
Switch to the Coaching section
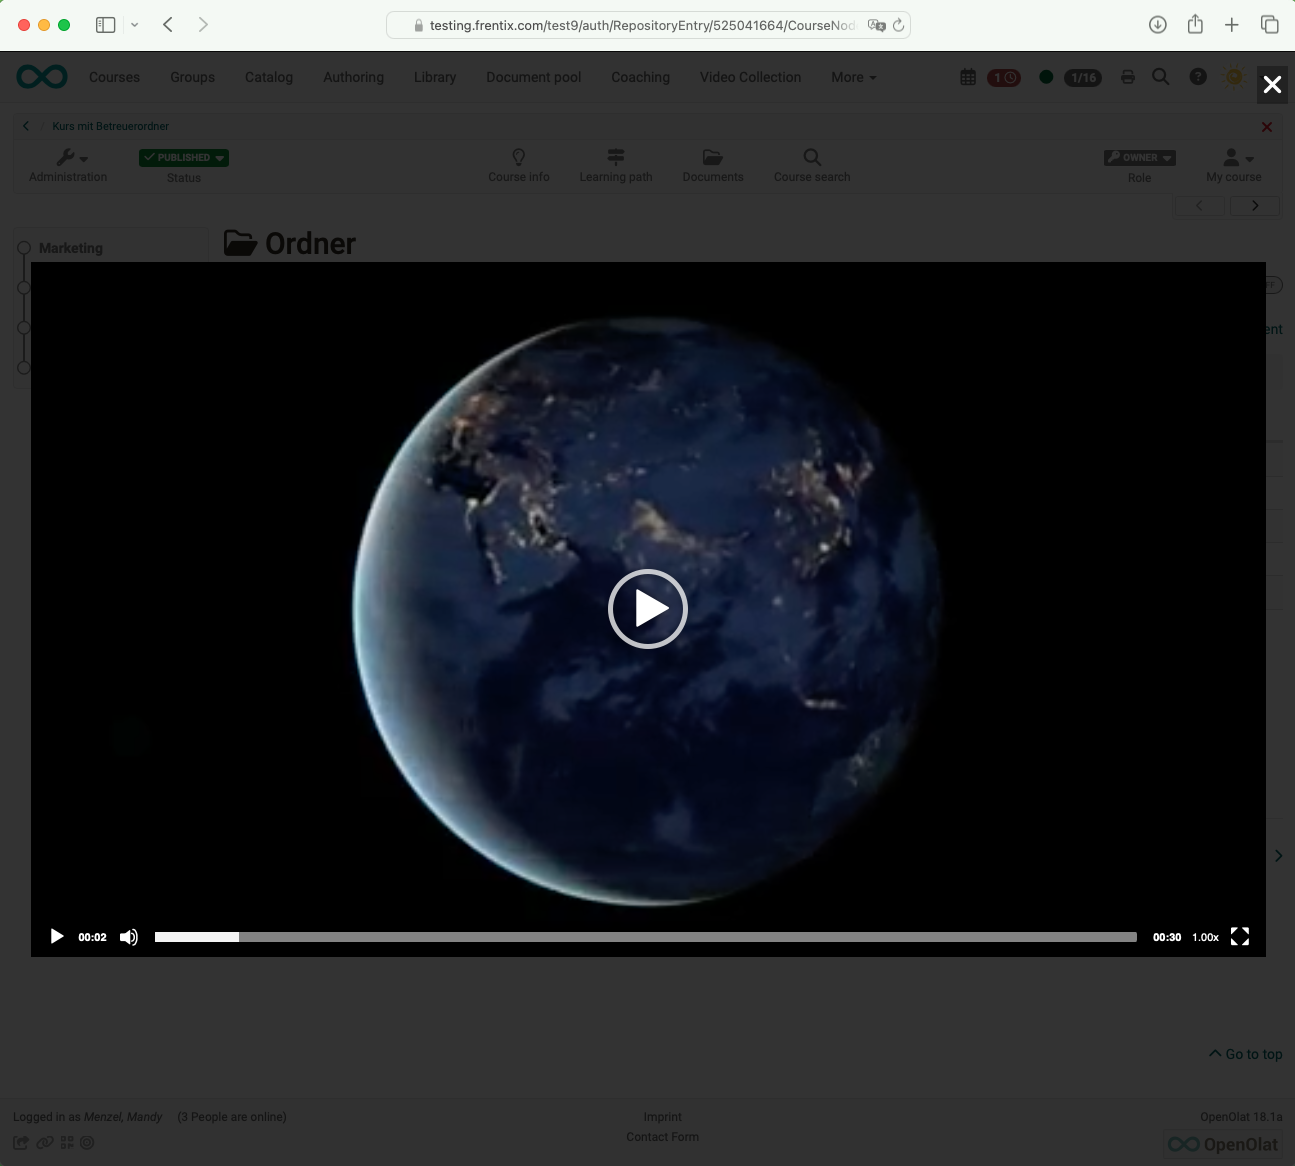[640, 77]
